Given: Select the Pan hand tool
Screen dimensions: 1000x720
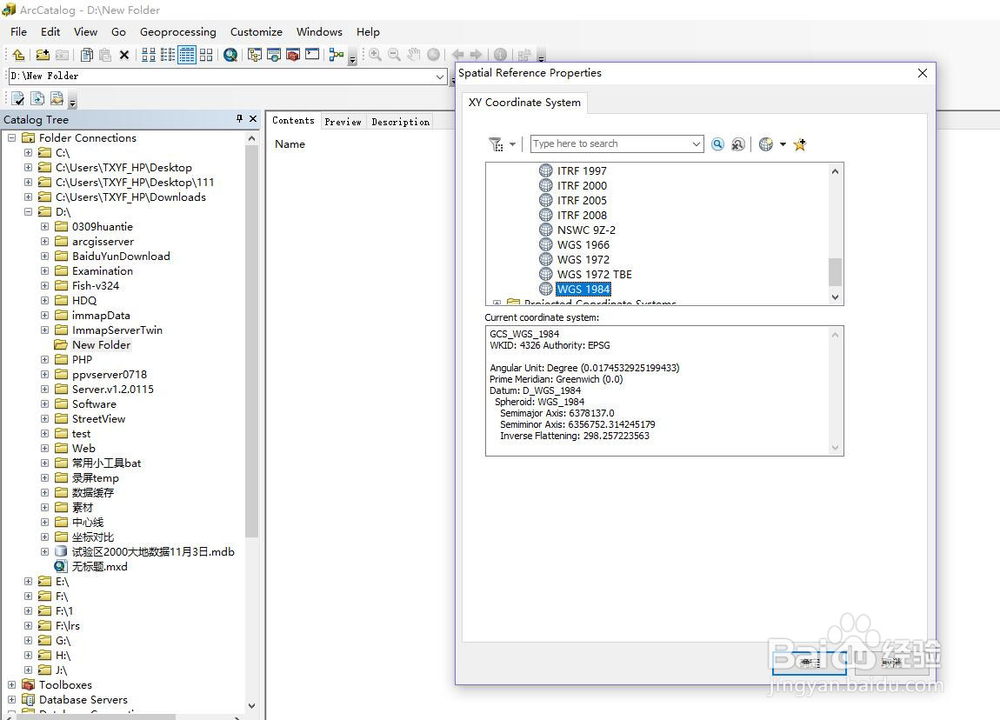Looking at the screenshot, I should (414, 55).
